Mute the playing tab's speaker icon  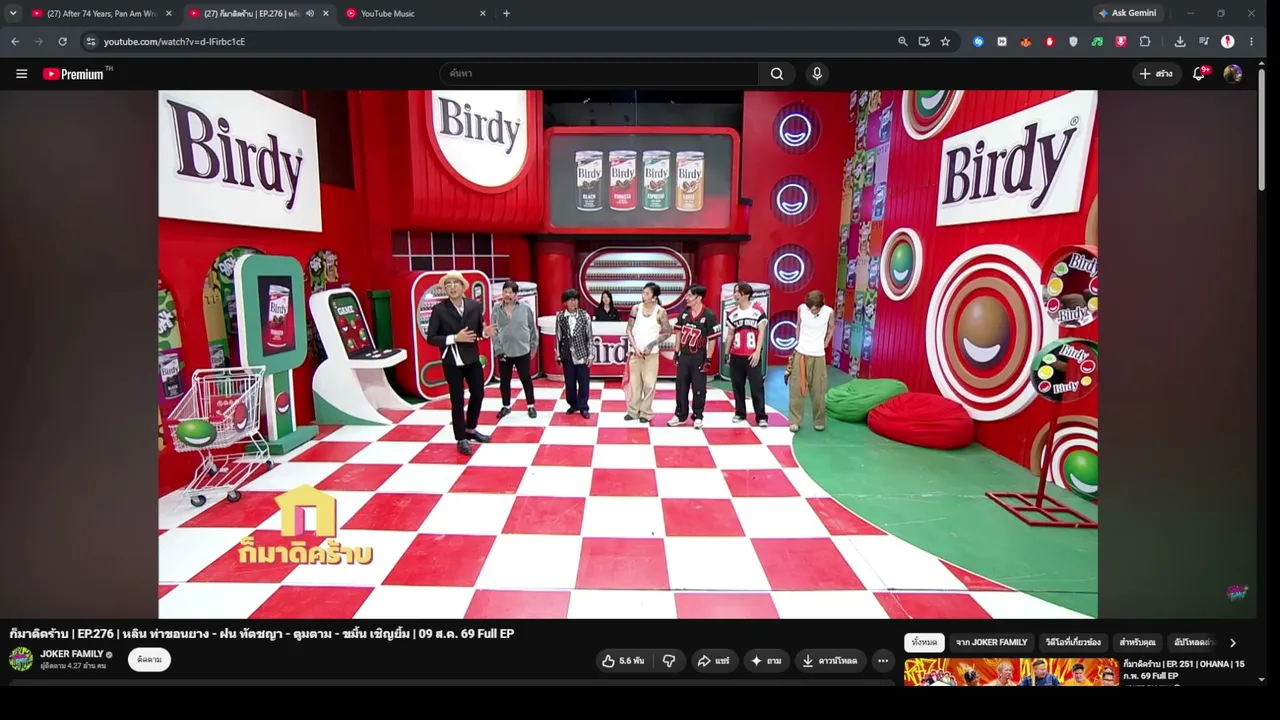[x=310, y=14]
